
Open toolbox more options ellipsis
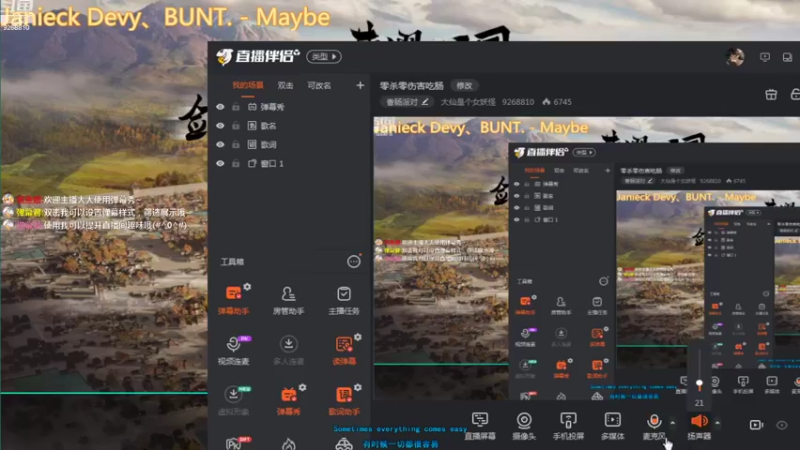click(354, 262)
